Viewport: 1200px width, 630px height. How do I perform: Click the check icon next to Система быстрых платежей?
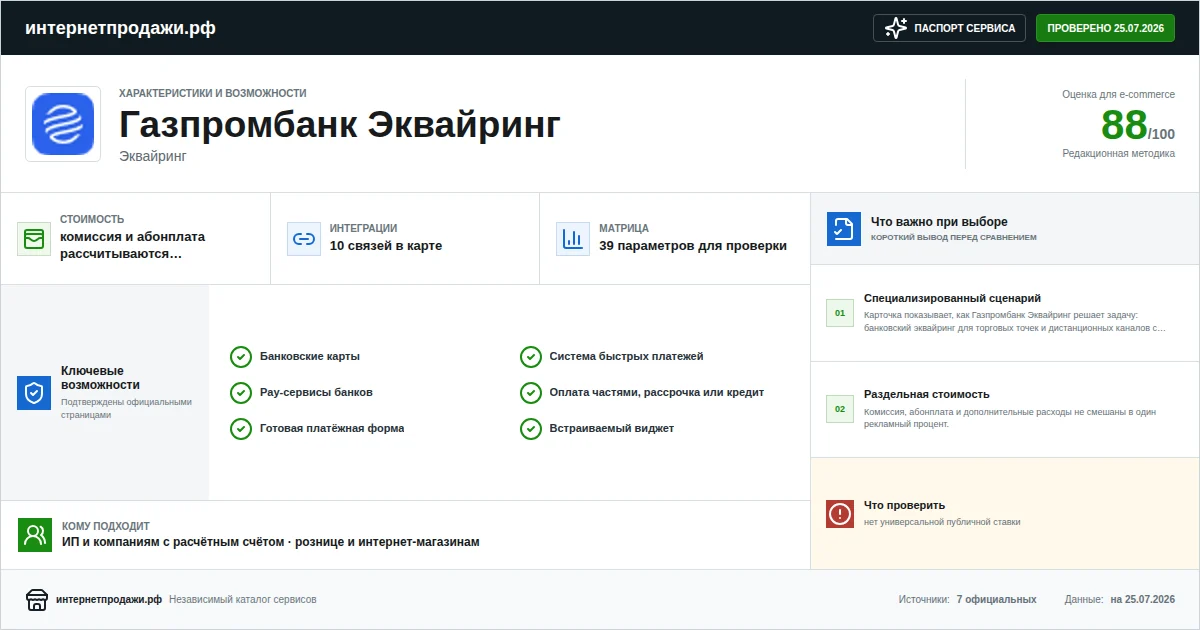click(530, 357)
